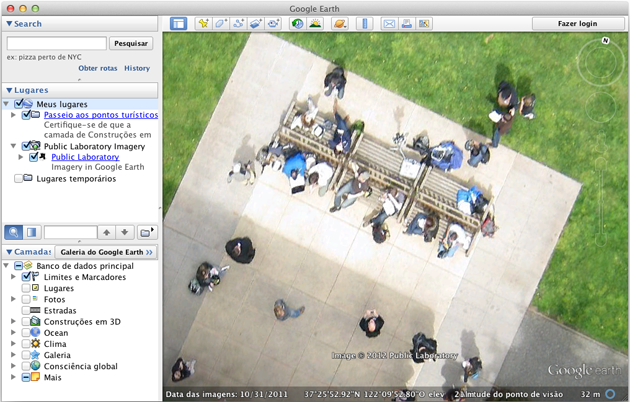
Task: Move item down with the down arrow
Action: click(125, 232)
